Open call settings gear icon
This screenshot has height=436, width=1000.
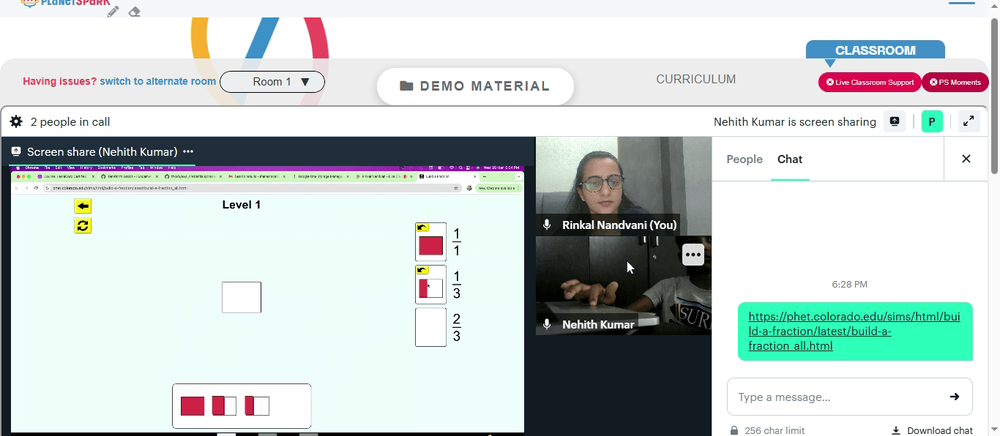[x=16, y=122]
